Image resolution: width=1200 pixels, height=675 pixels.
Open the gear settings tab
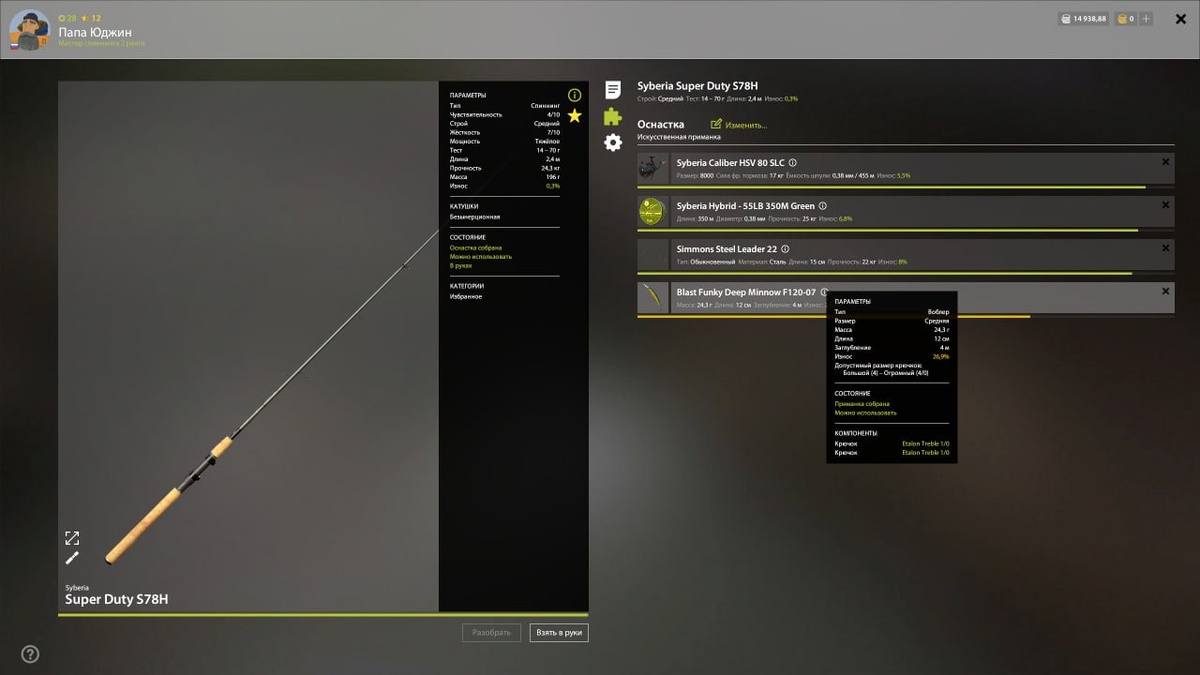613,143
